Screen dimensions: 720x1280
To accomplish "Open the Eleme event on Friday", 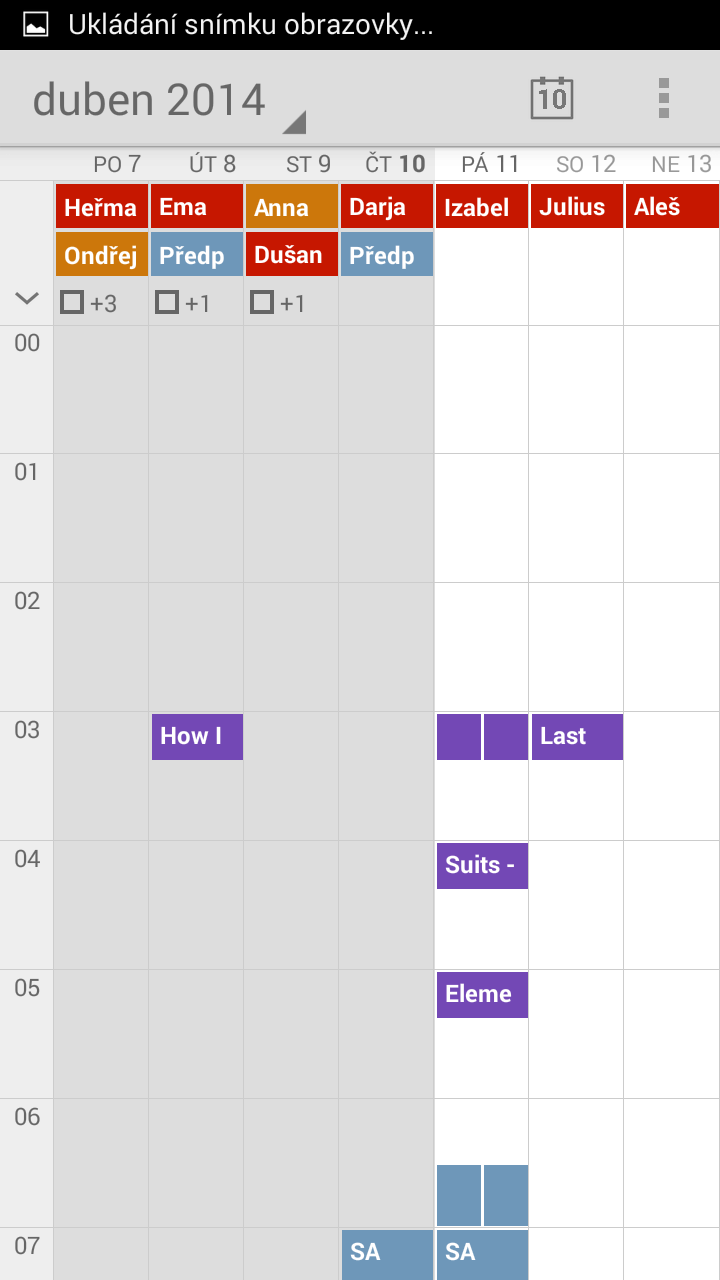I will 482,994.
